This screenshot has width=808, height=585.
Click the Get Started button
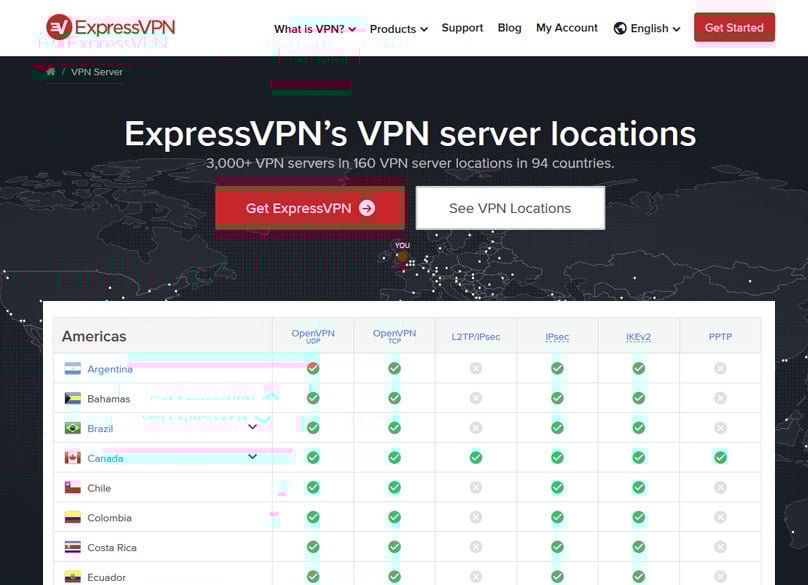(734, 27)
